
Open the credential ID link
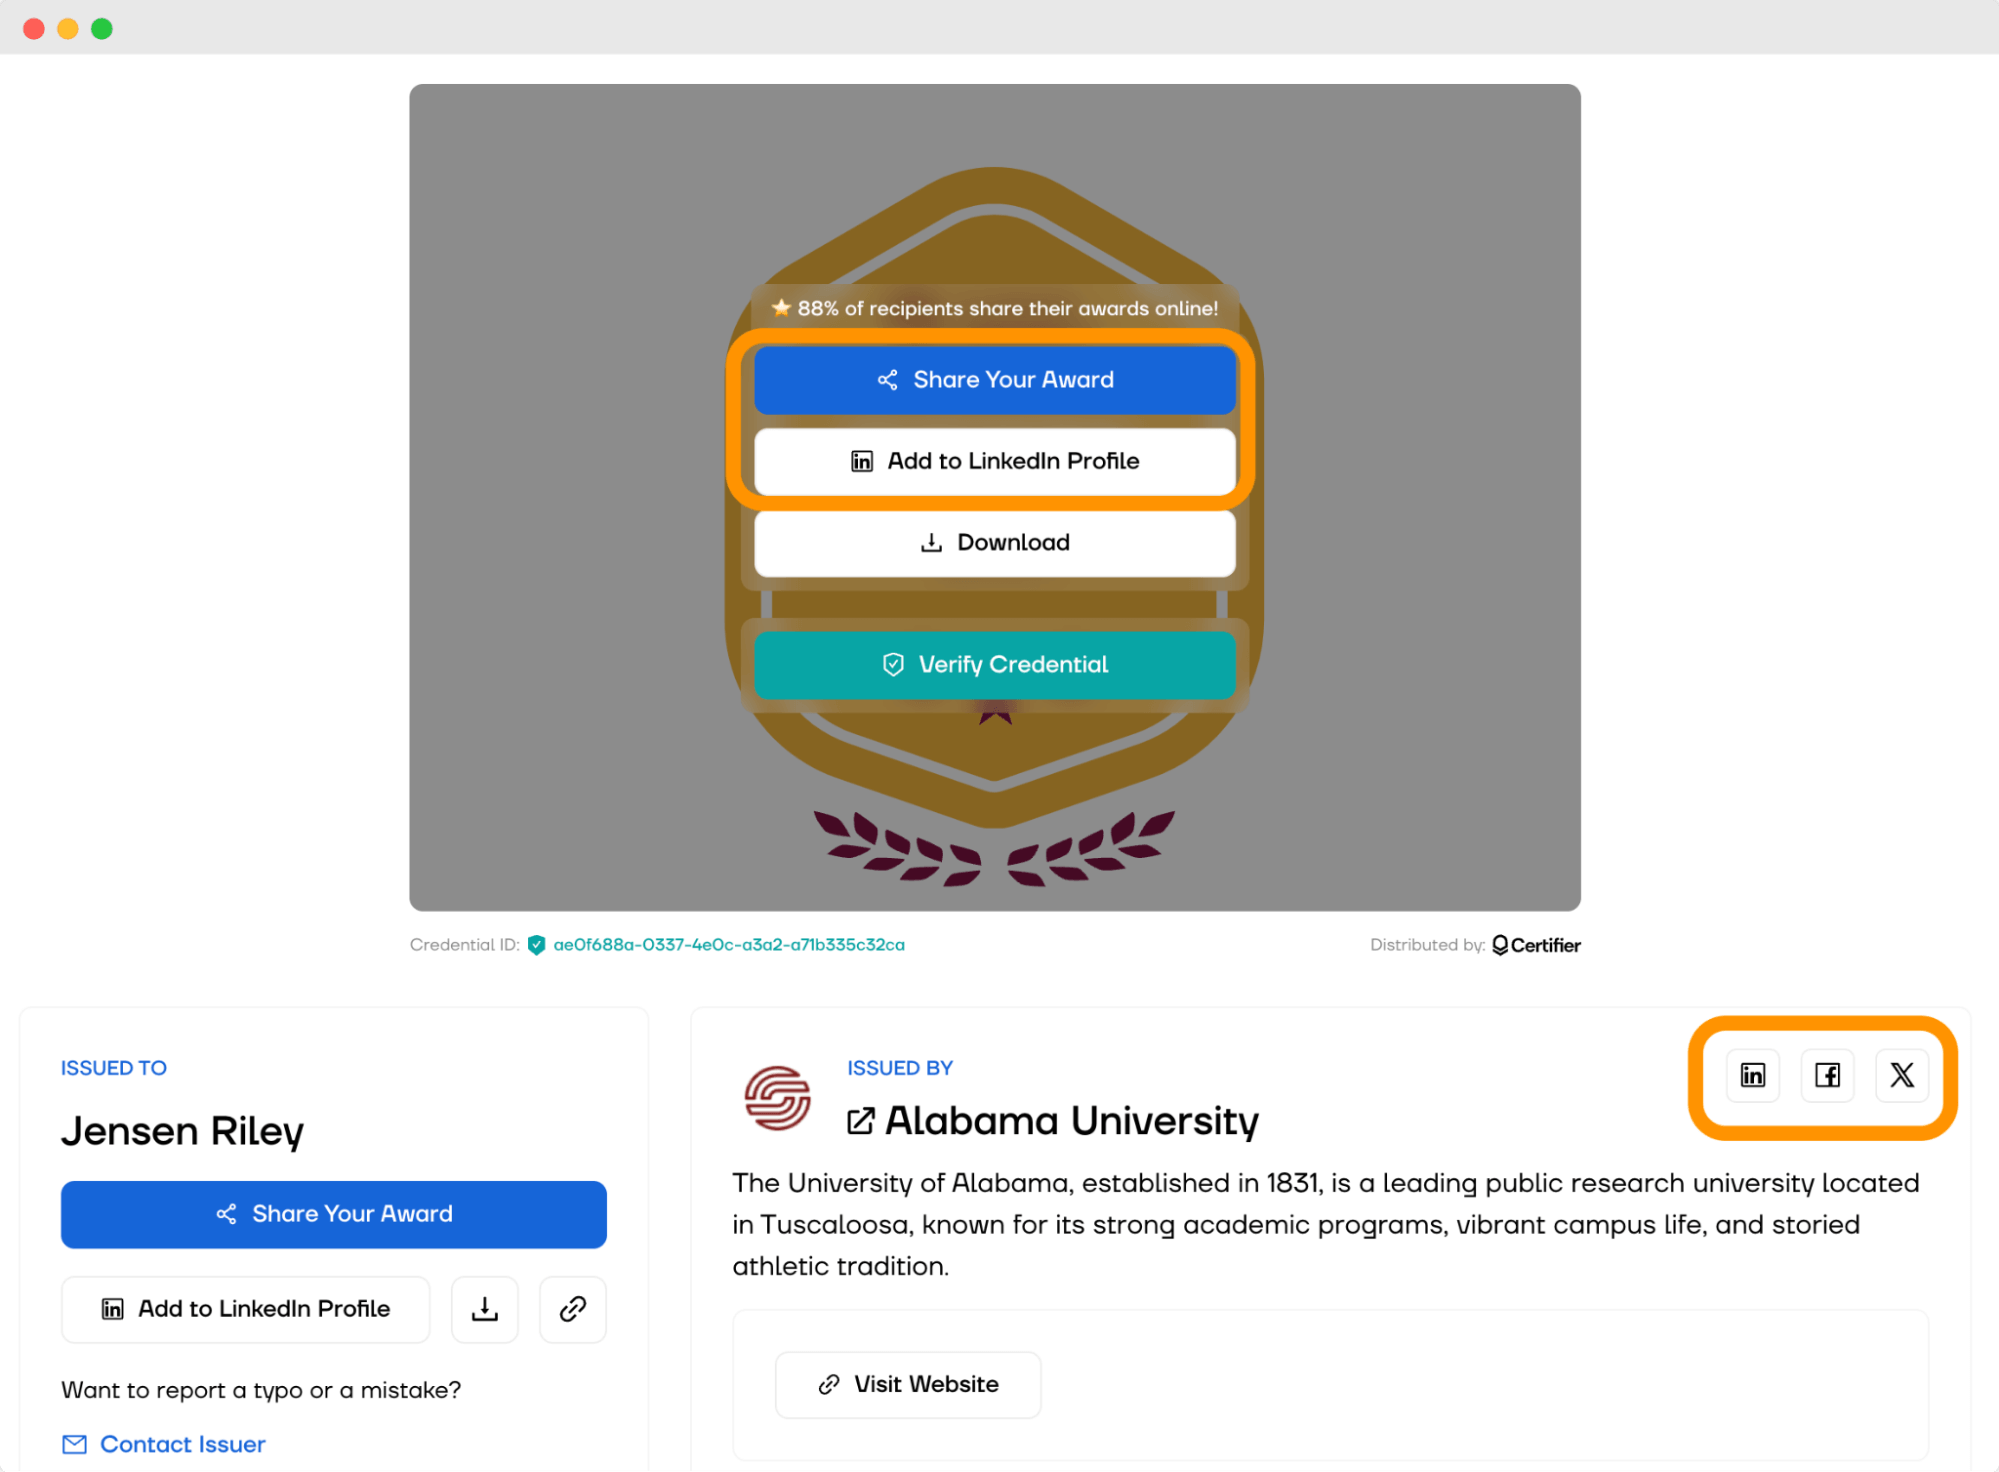pyautogui.click(x=729, y=945)
